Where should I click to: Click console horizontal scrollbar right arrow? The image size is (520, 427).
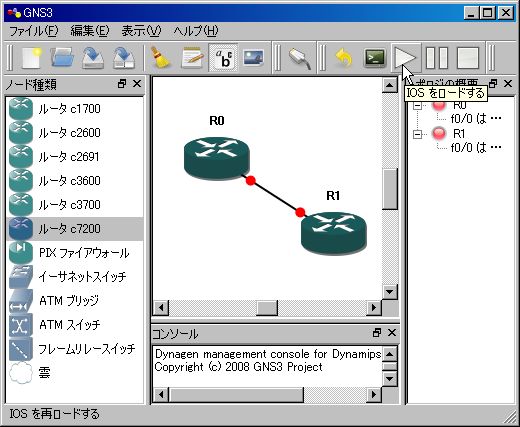[374, 395]
